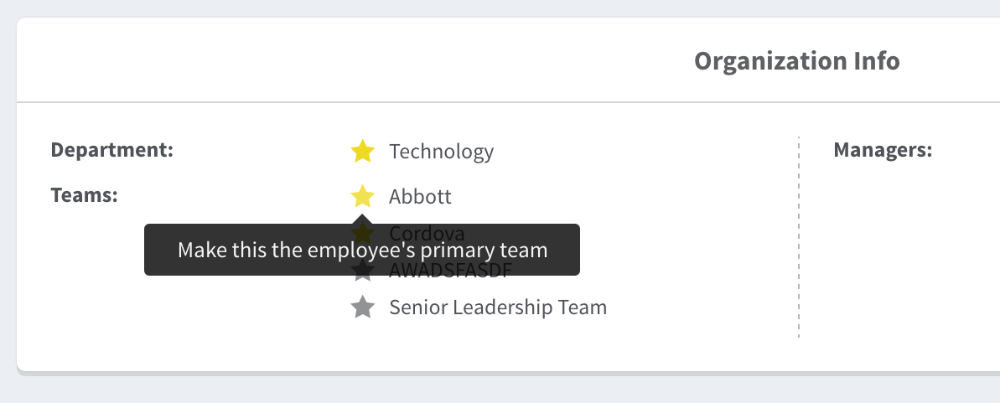
Task: Select the Technology department name
Action: click(x=441, y=151)
